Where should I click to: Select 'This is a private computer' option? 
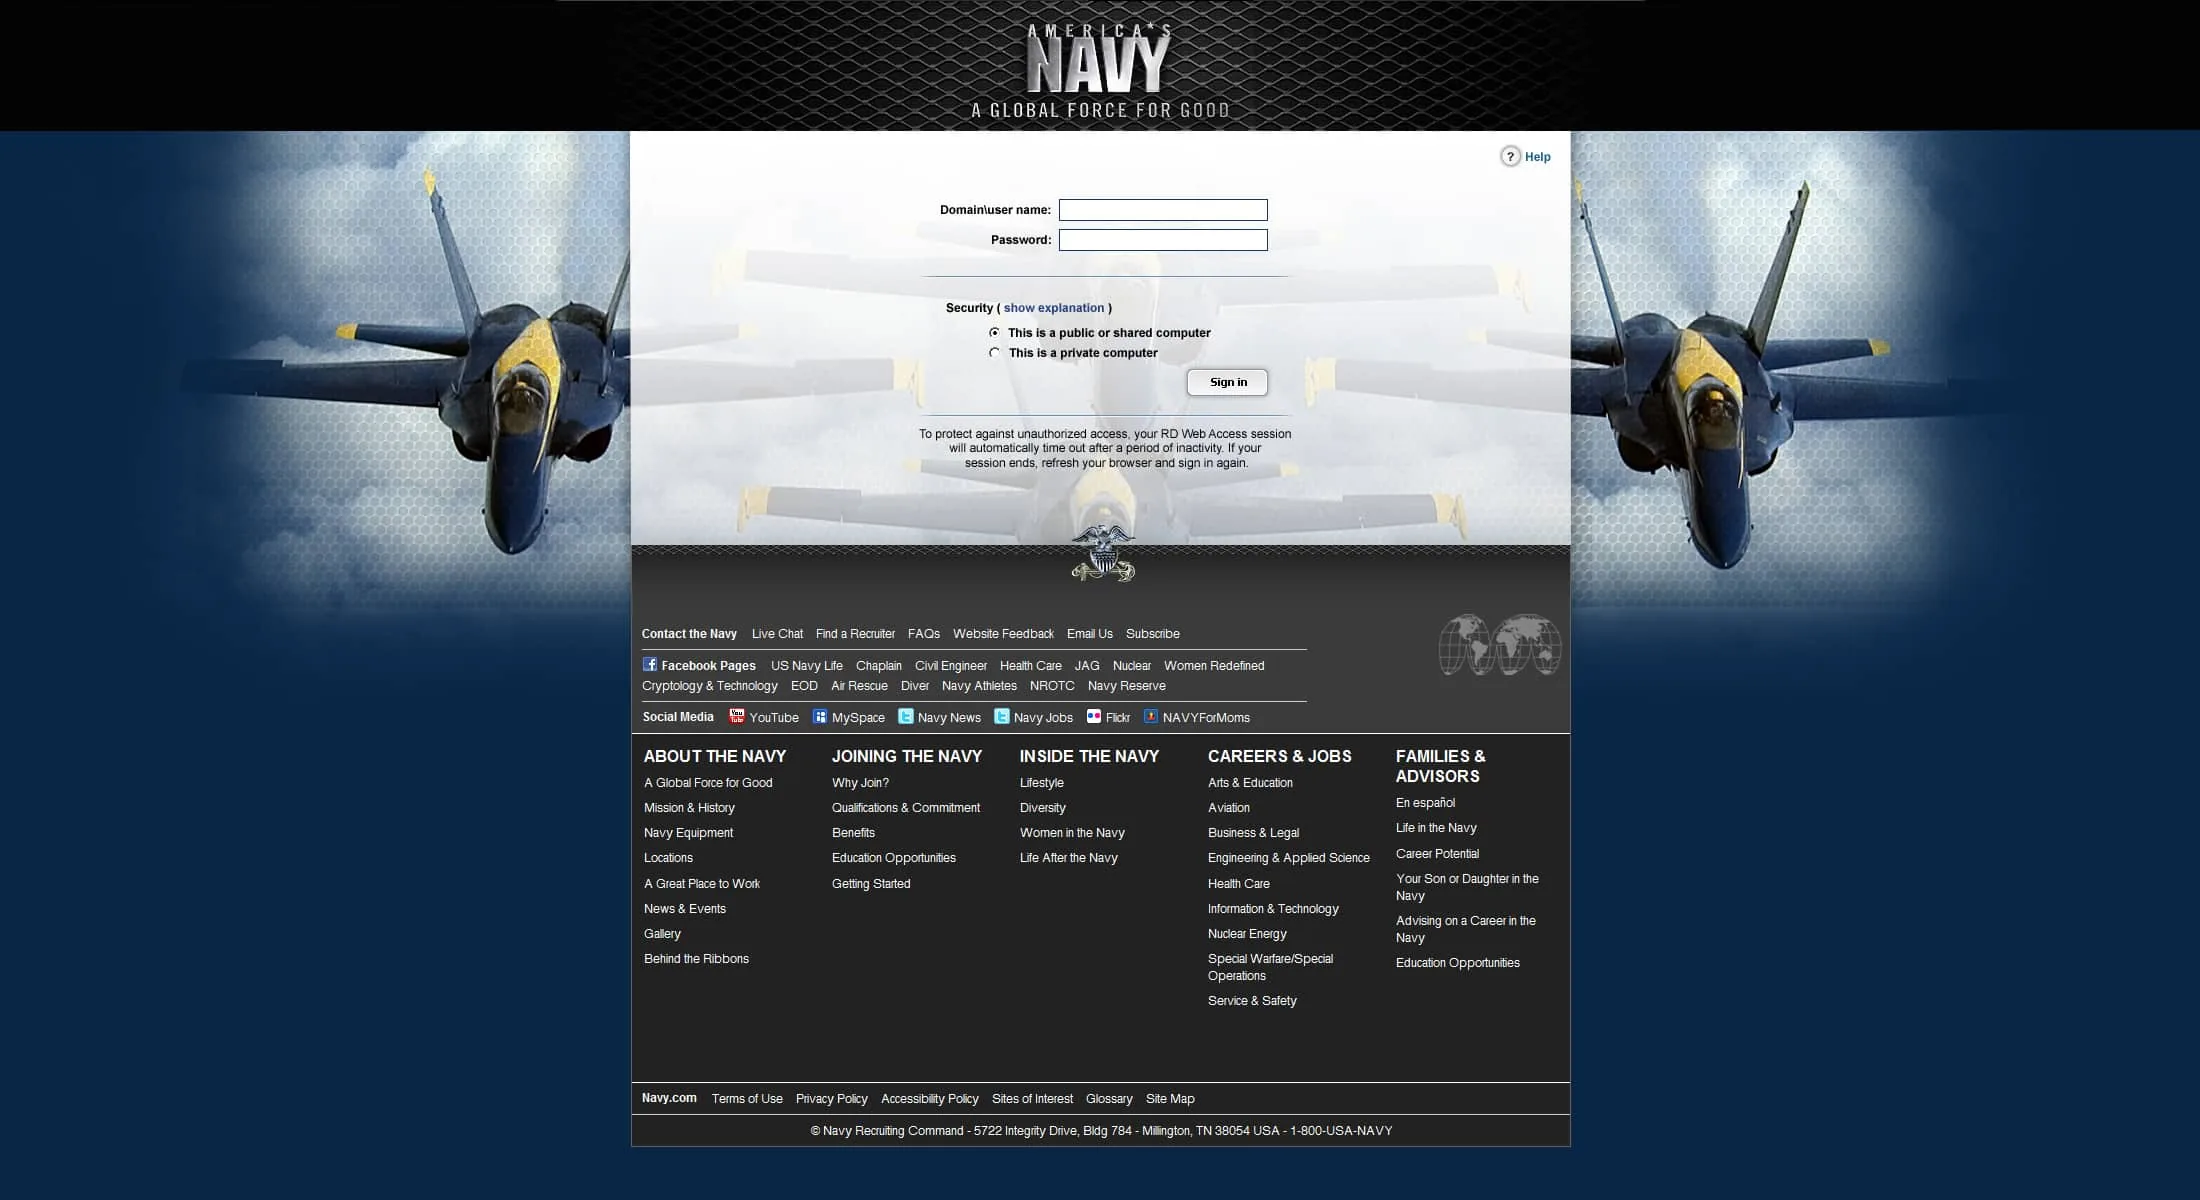[x=994, y=352]
